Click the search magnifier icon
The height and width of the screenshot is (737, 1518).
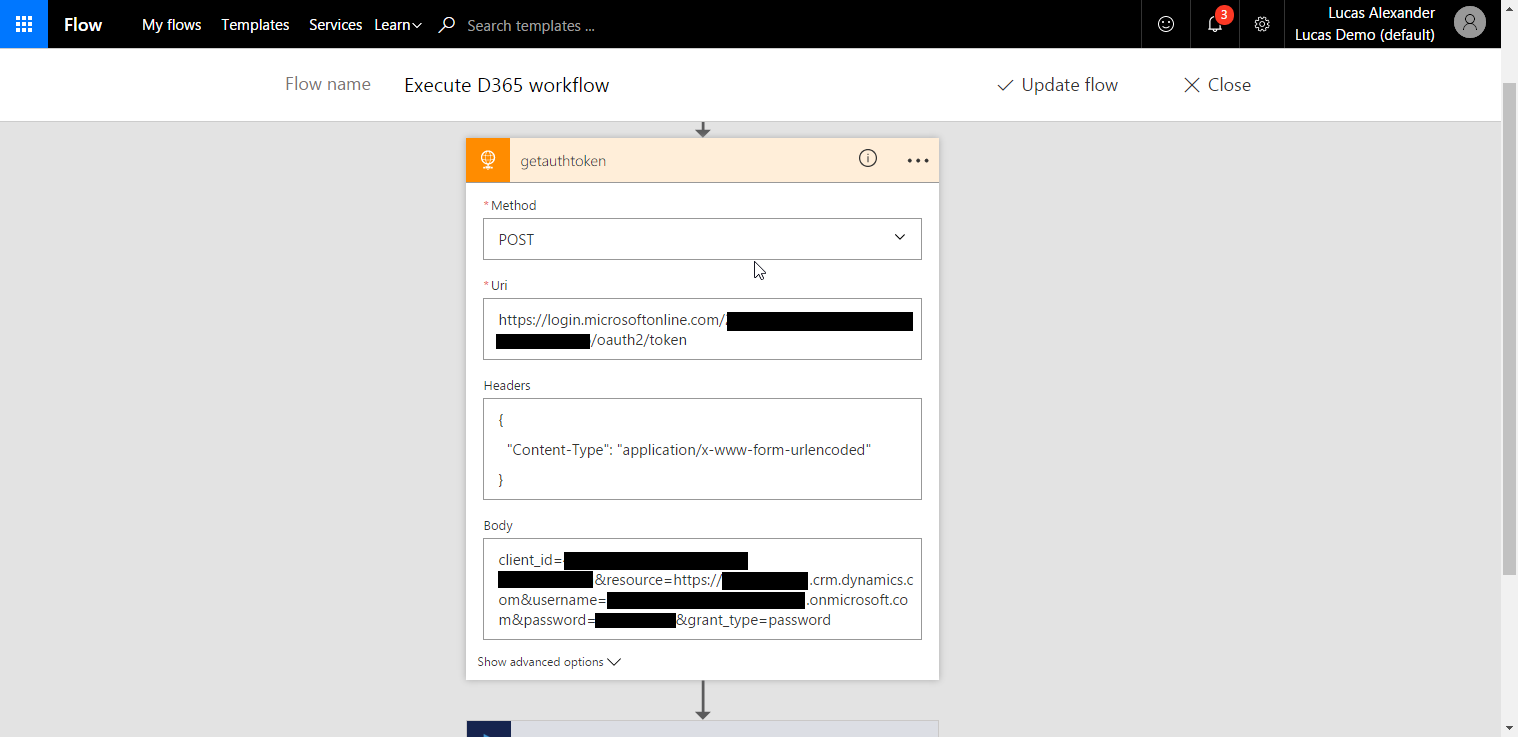(x=447, y=25)
